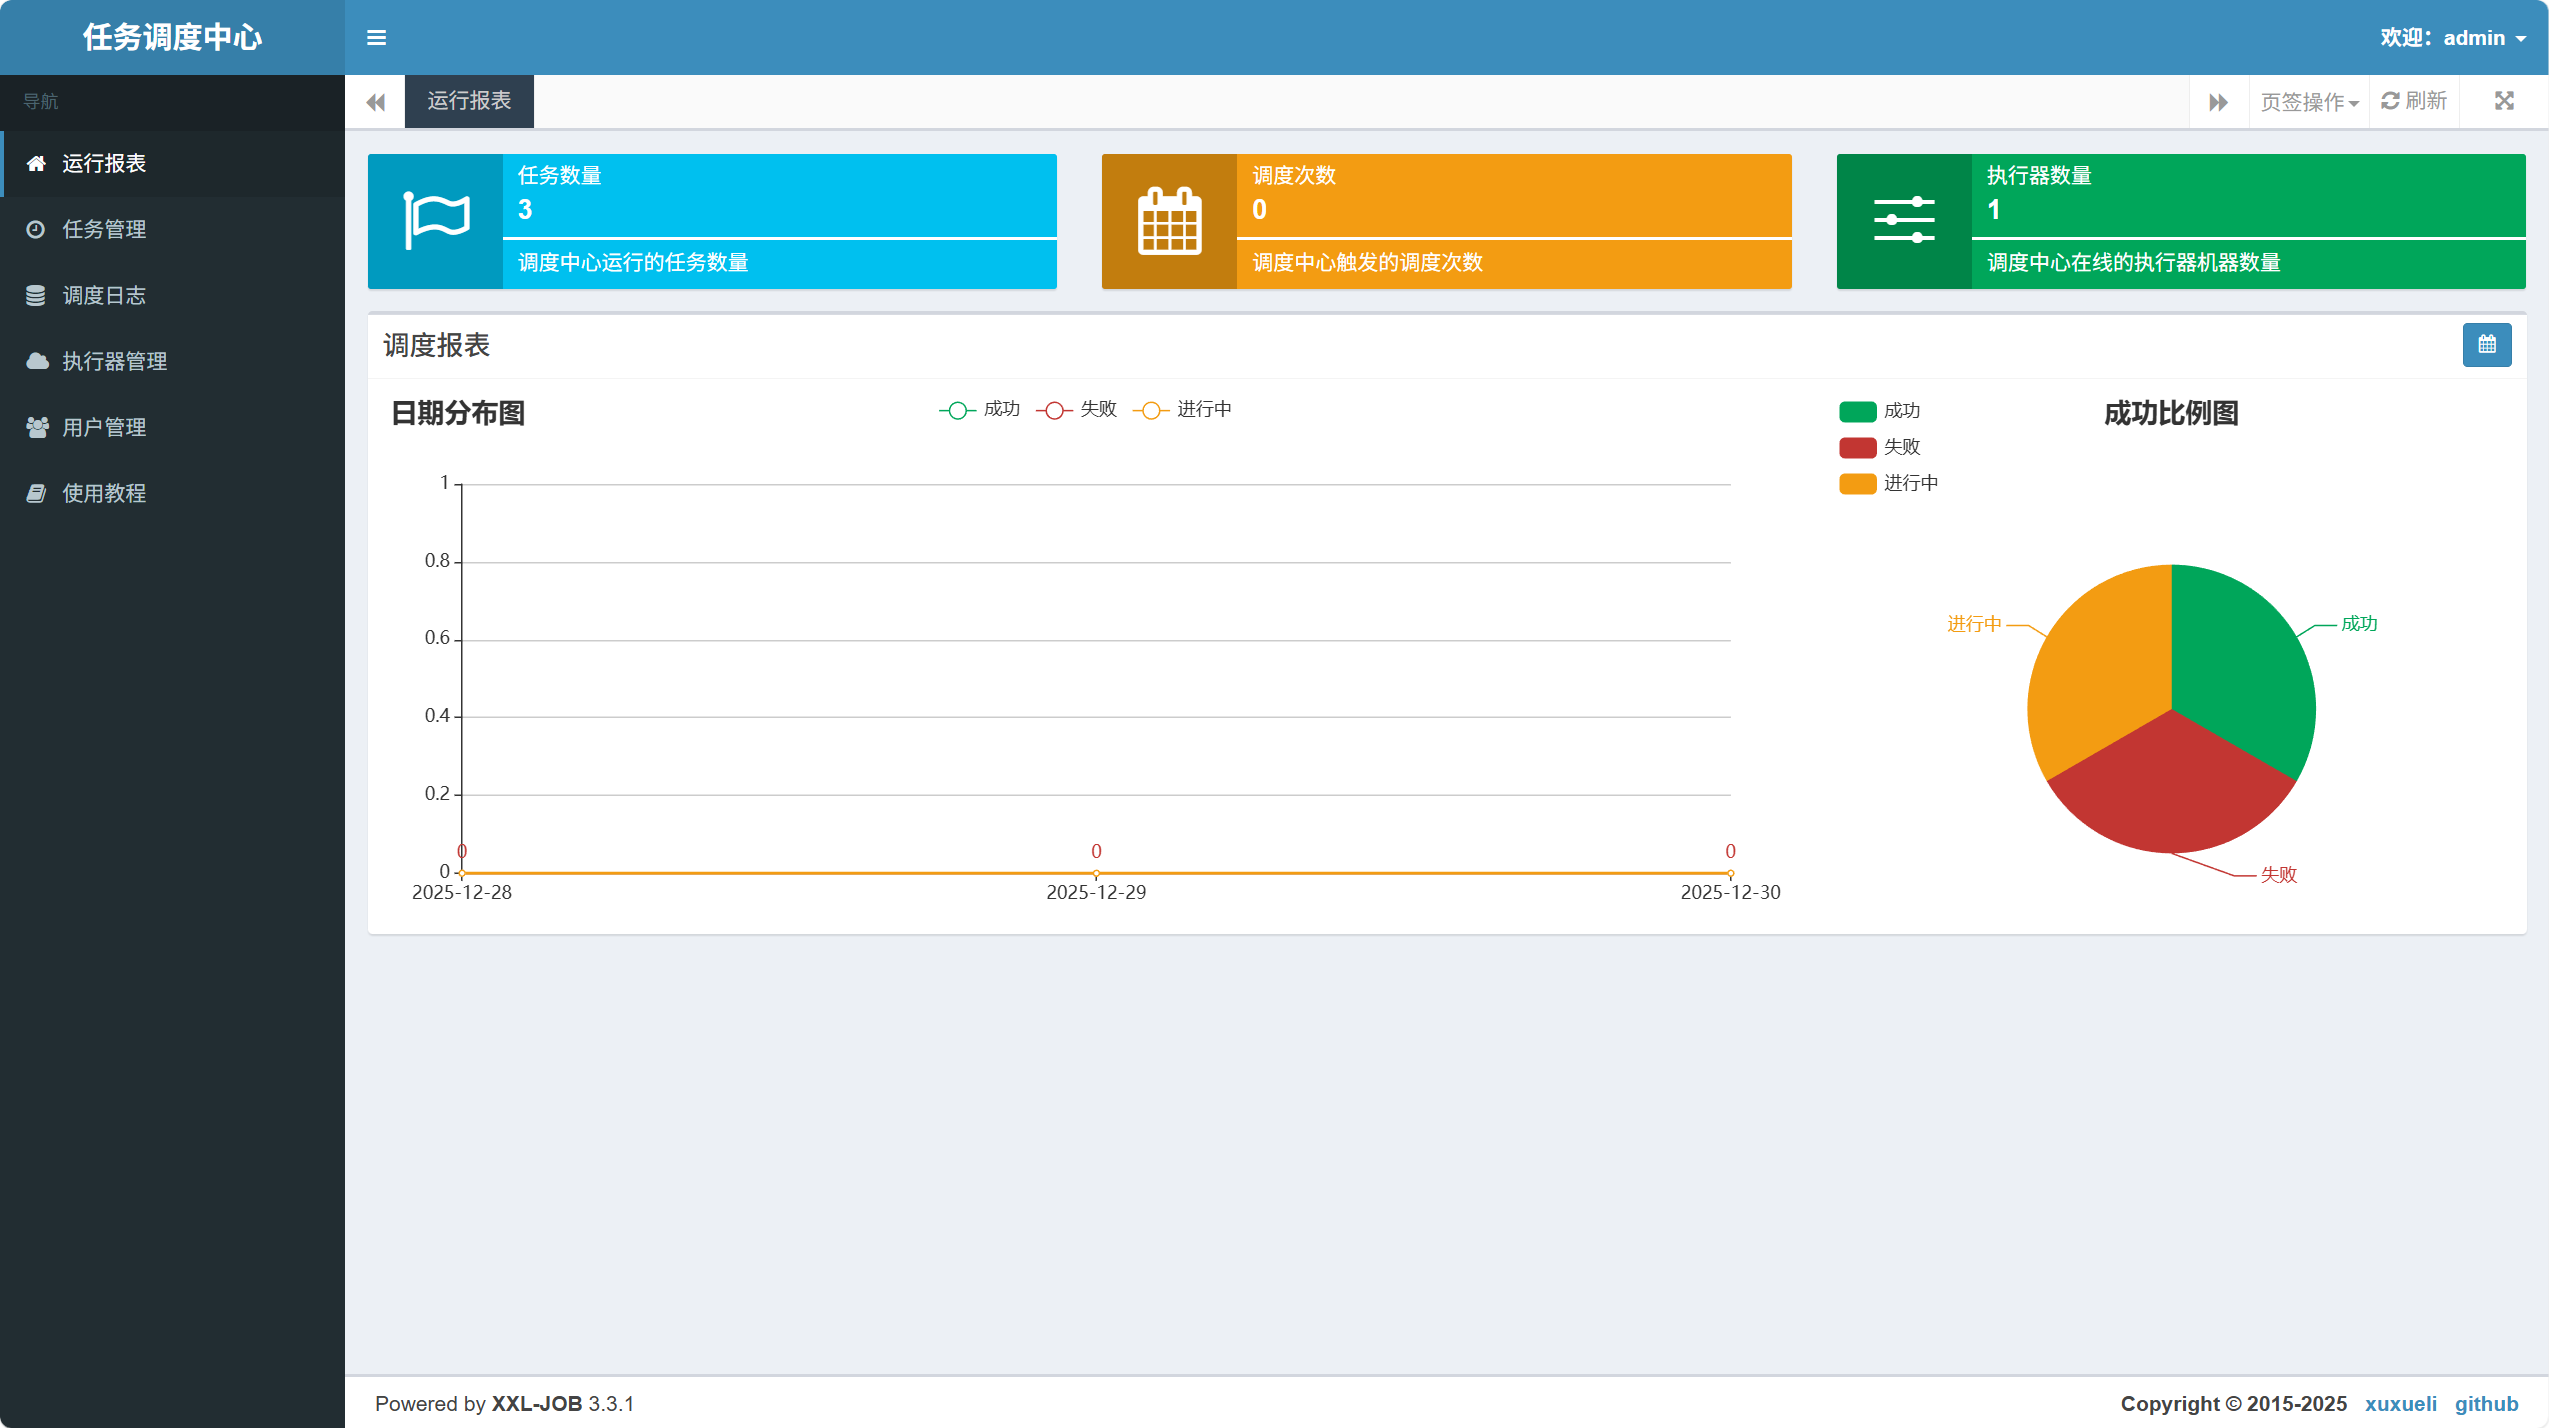Open the github footer link

point(2485,1403)
